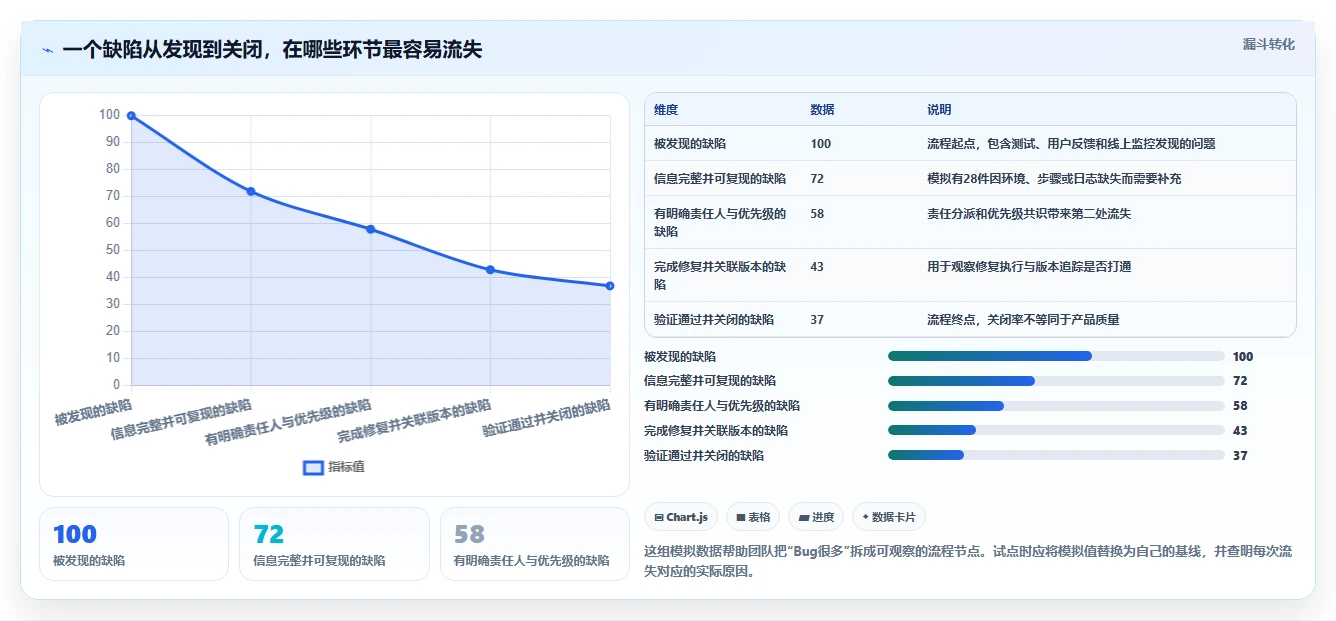Click the chart data point at value 43
This screenshot has height=621, width=1336.
[490, 270]
